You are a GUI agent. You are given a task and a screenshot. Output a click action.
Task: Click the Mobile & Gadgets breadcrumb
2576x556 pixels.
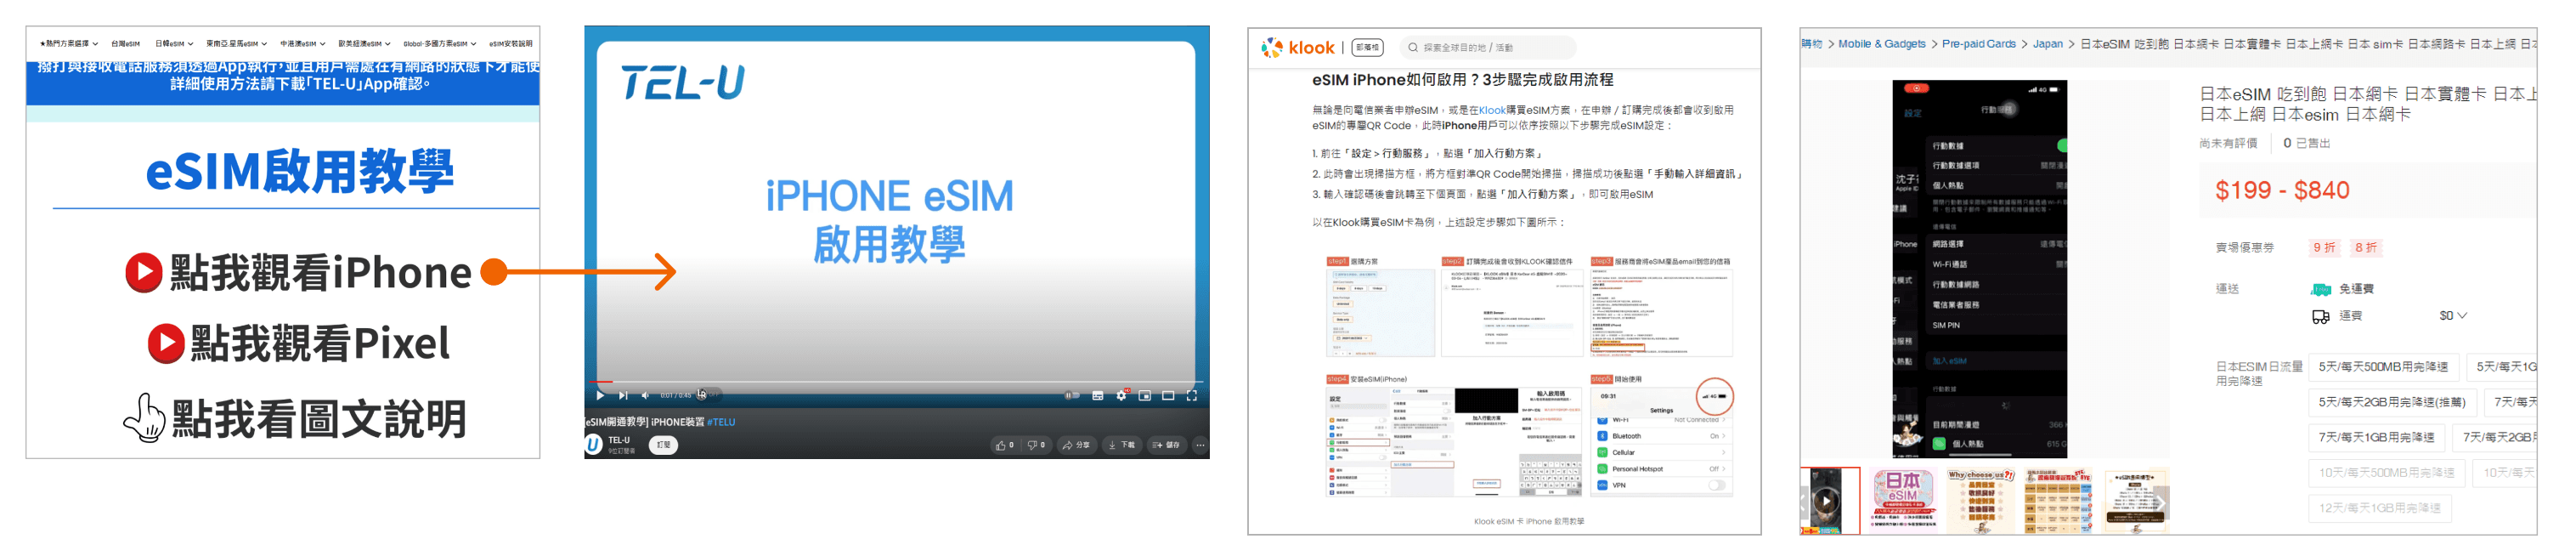pyautogui.click(x=1881, y=44)
